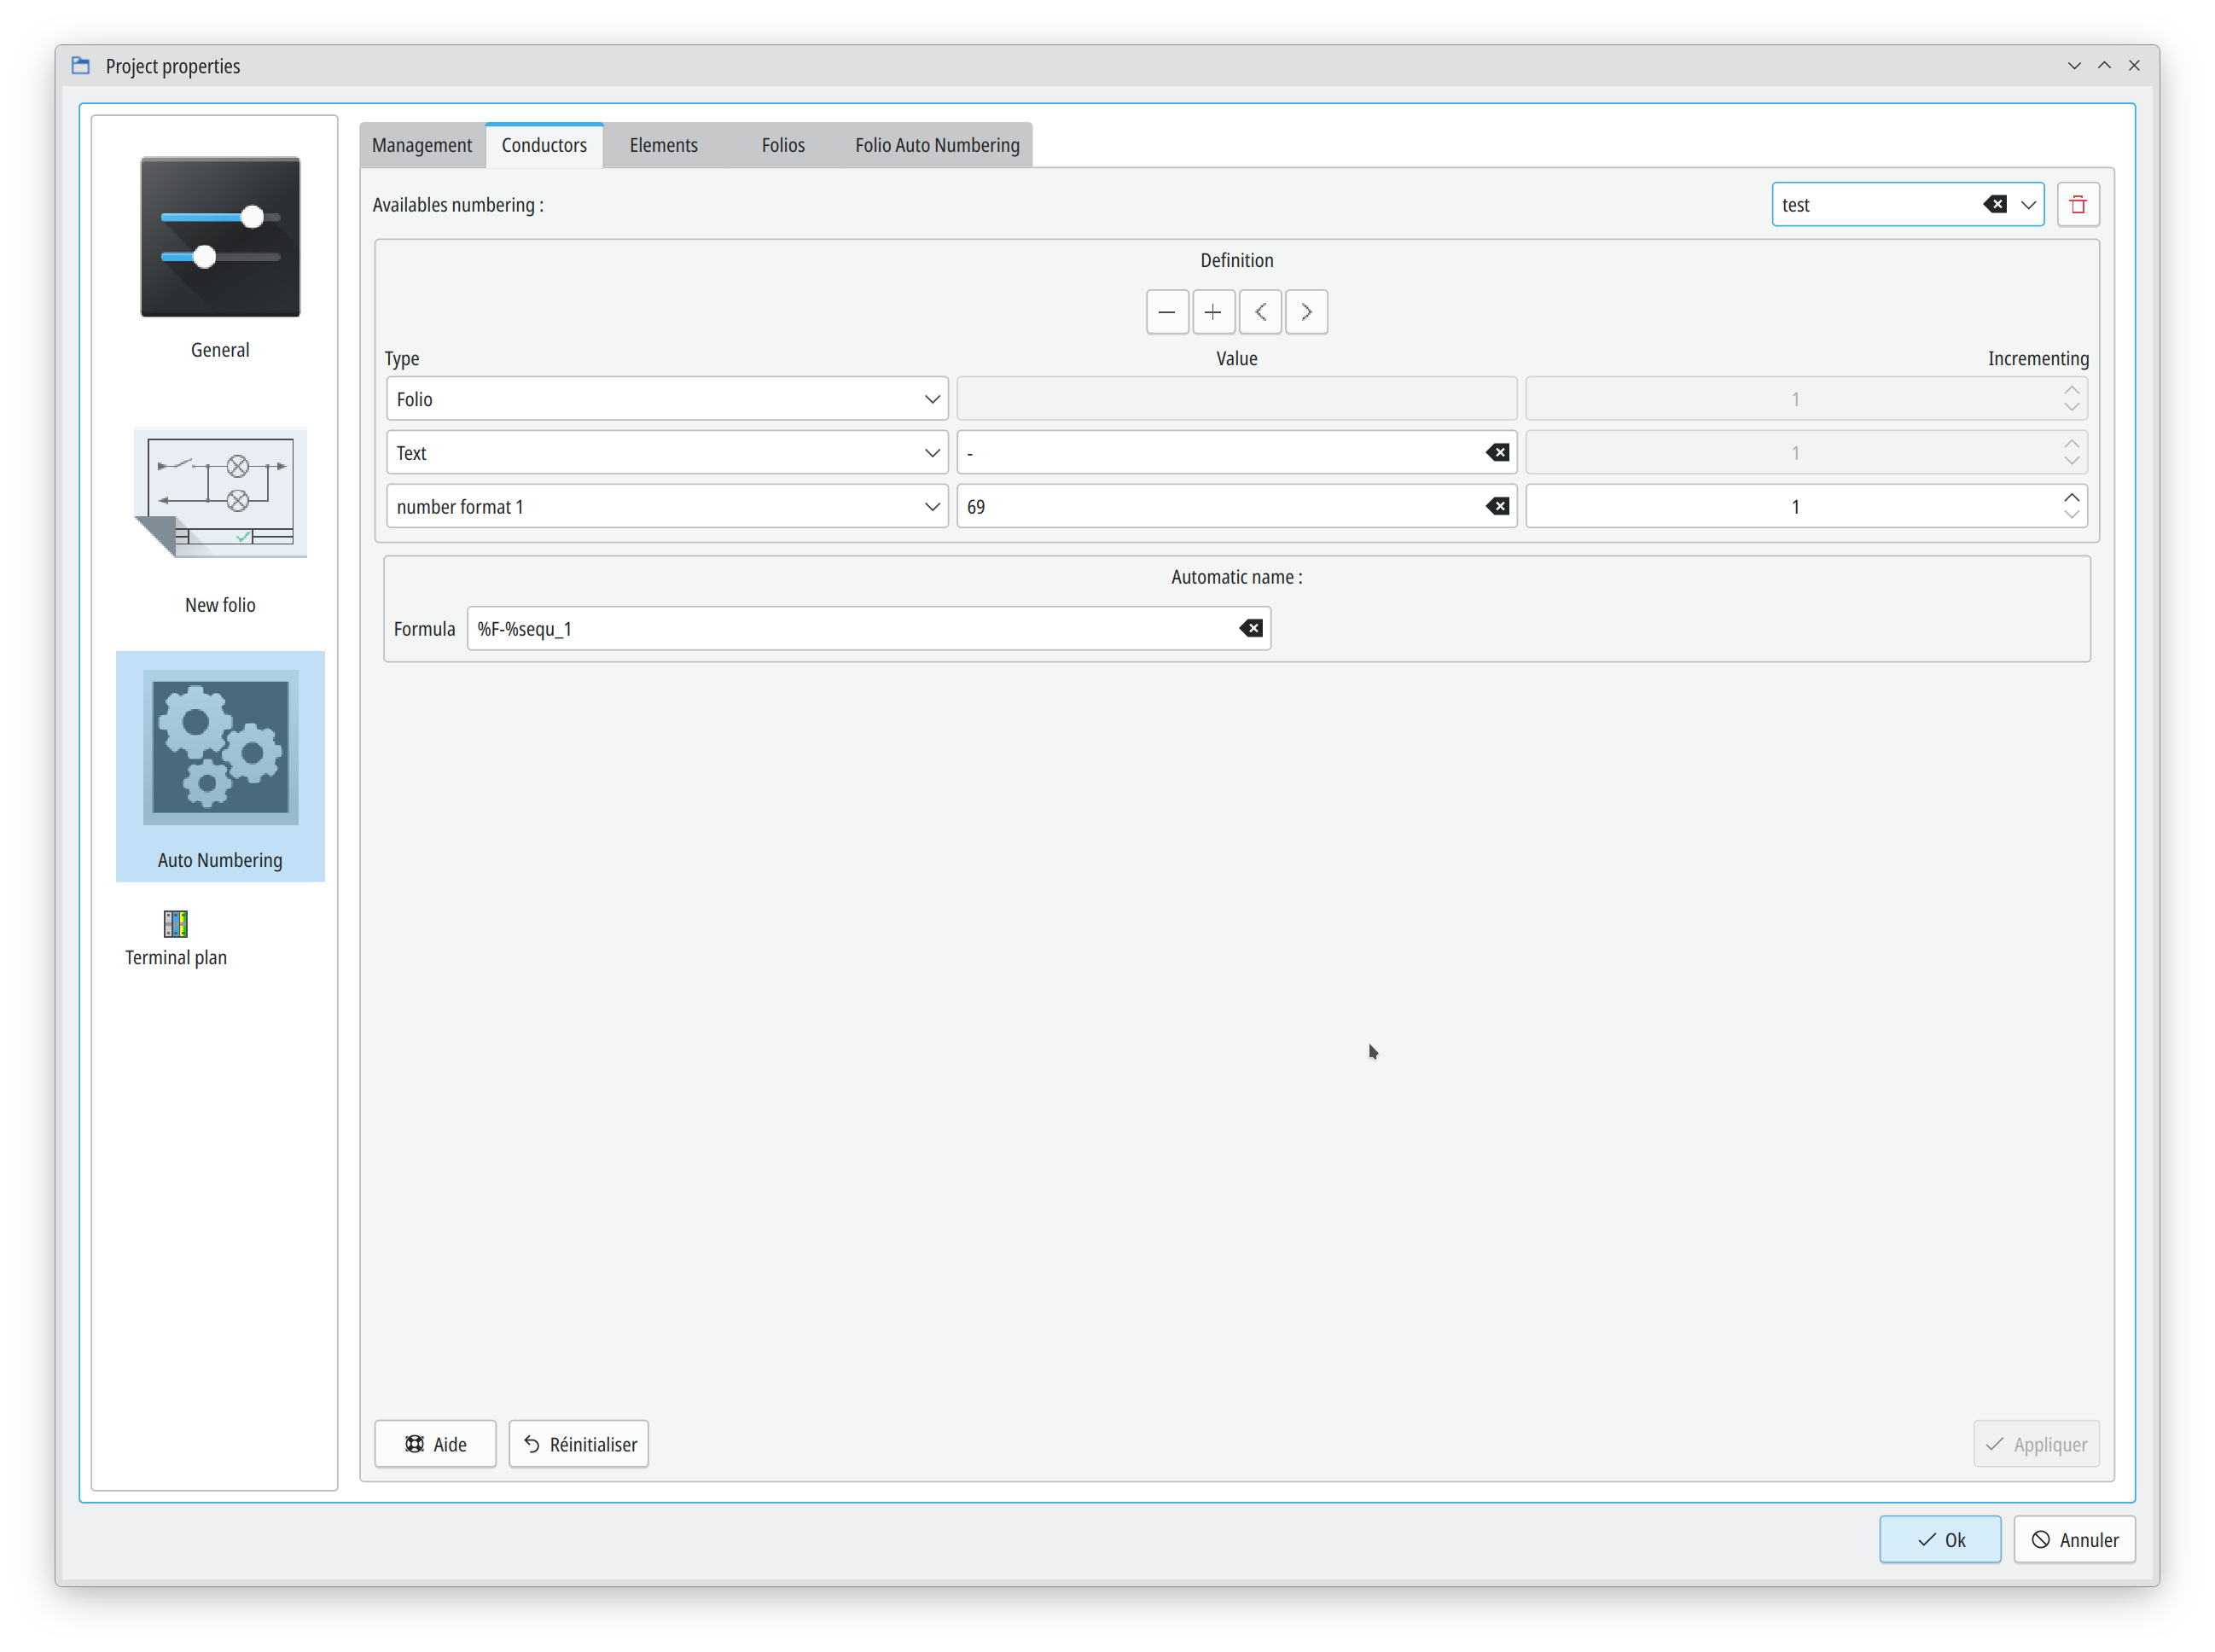
Task: Open the Folio Auto Numbering tab
Action: point(937,145)
